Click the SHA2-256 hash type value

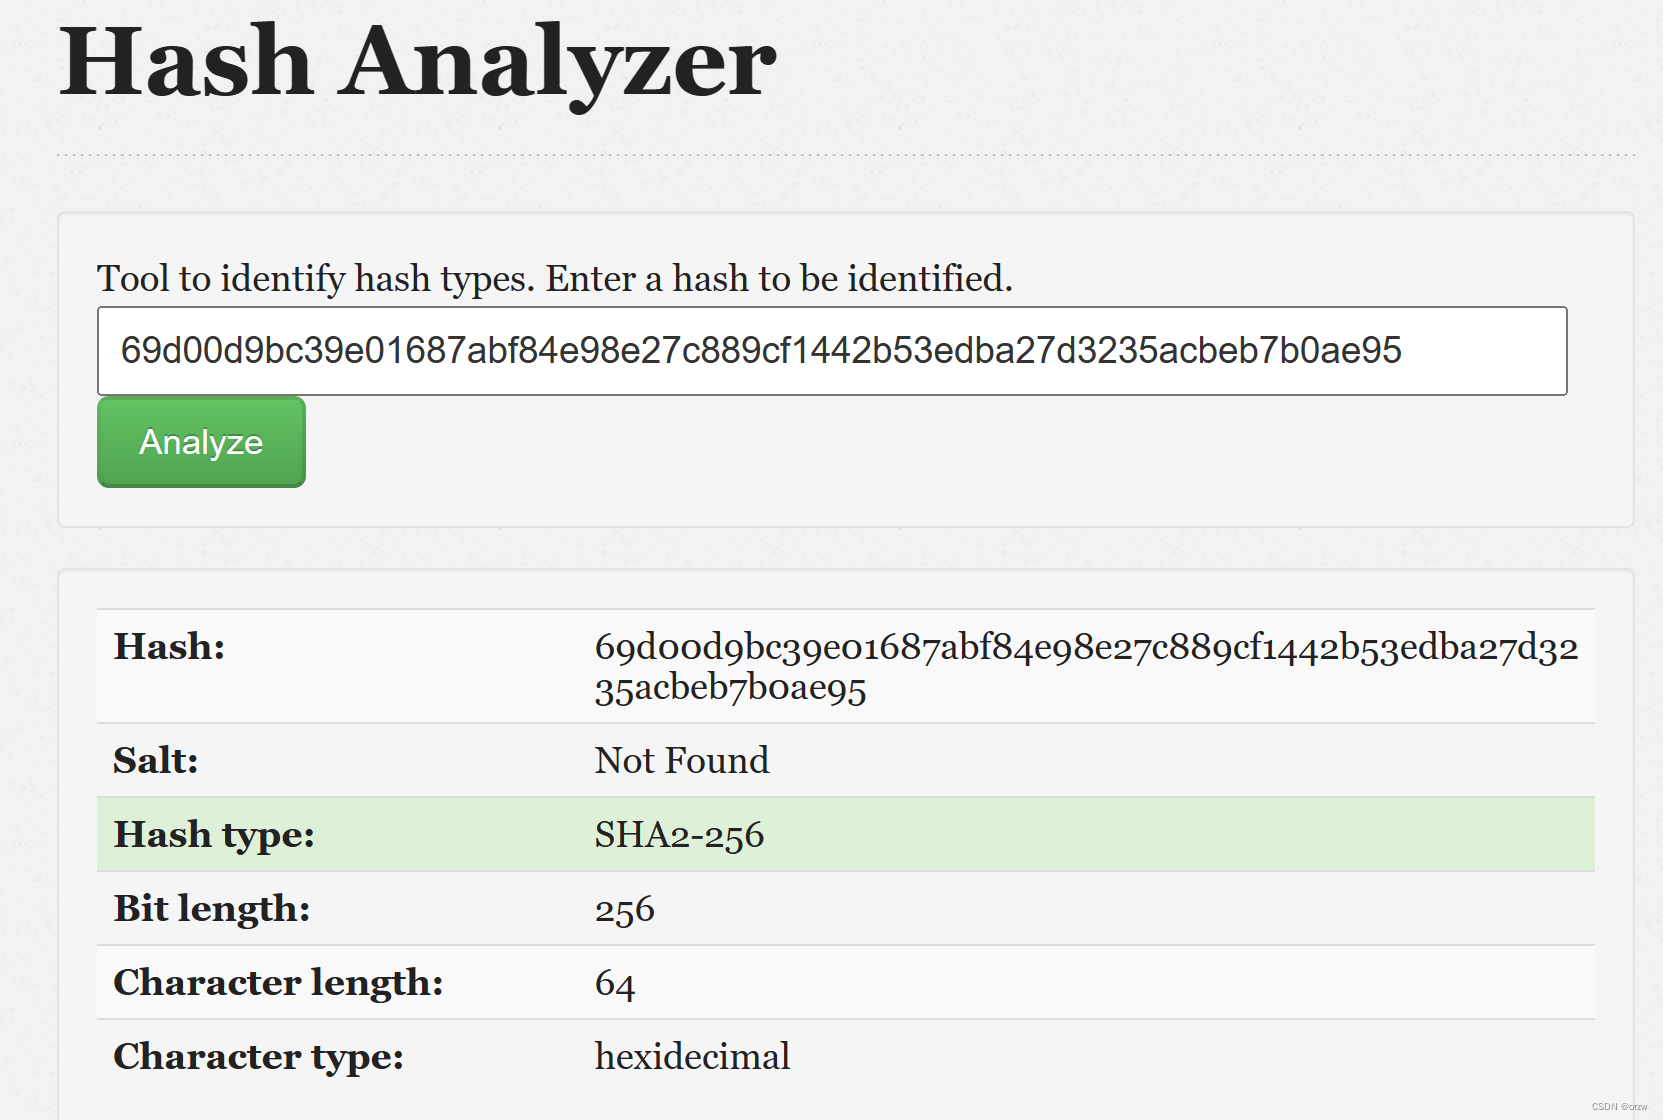[x=679, y=835]
